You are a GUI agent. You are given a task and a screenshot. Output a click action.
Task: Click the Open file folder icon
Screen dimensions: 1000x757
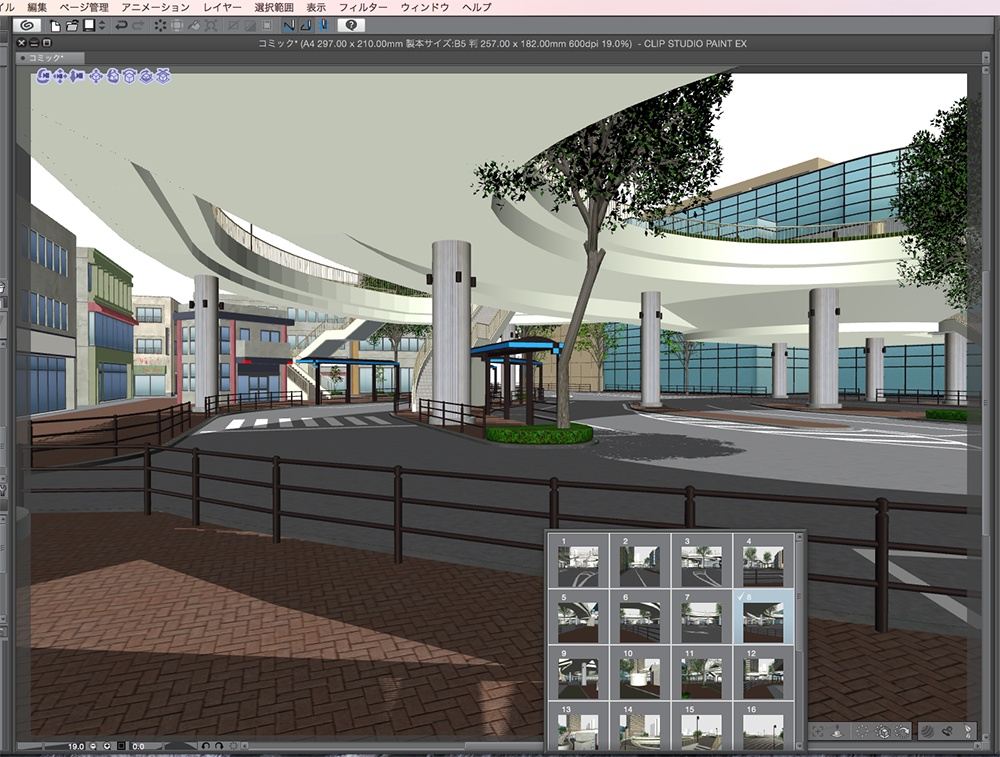(x=72, y=26)
